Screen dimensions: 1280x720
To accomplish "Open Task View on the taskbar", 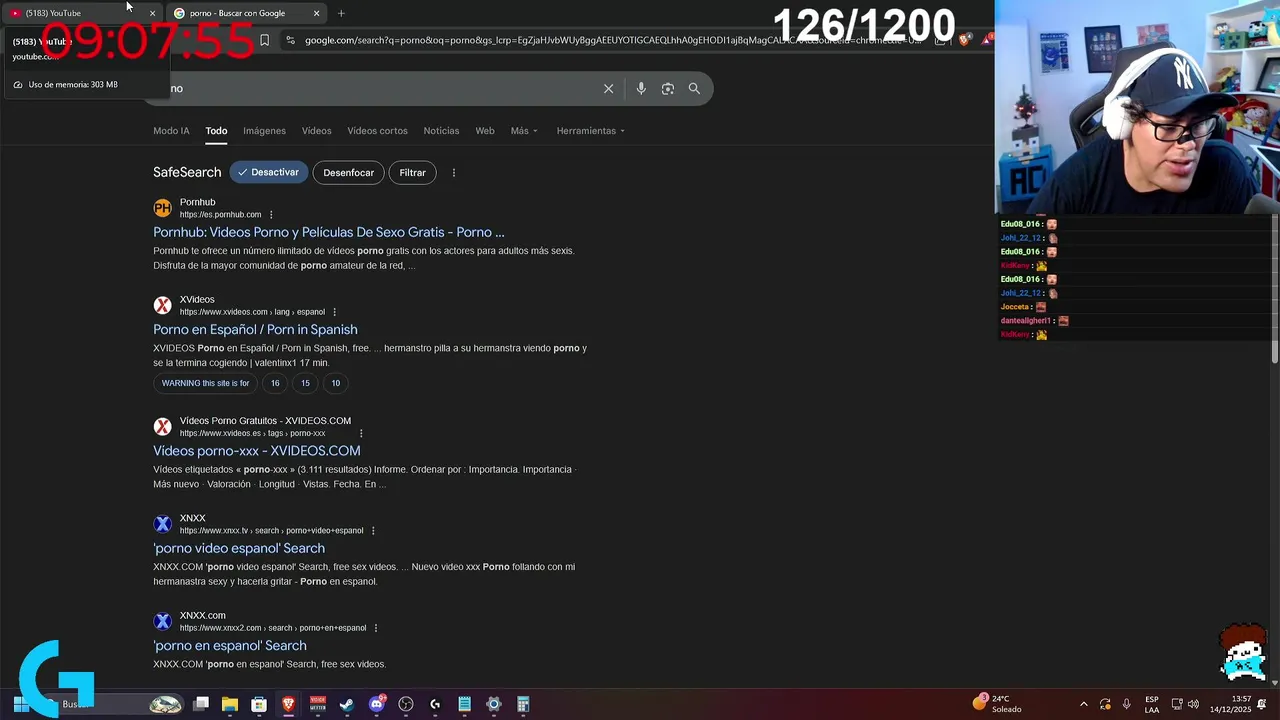I will [x=201, y=704].
